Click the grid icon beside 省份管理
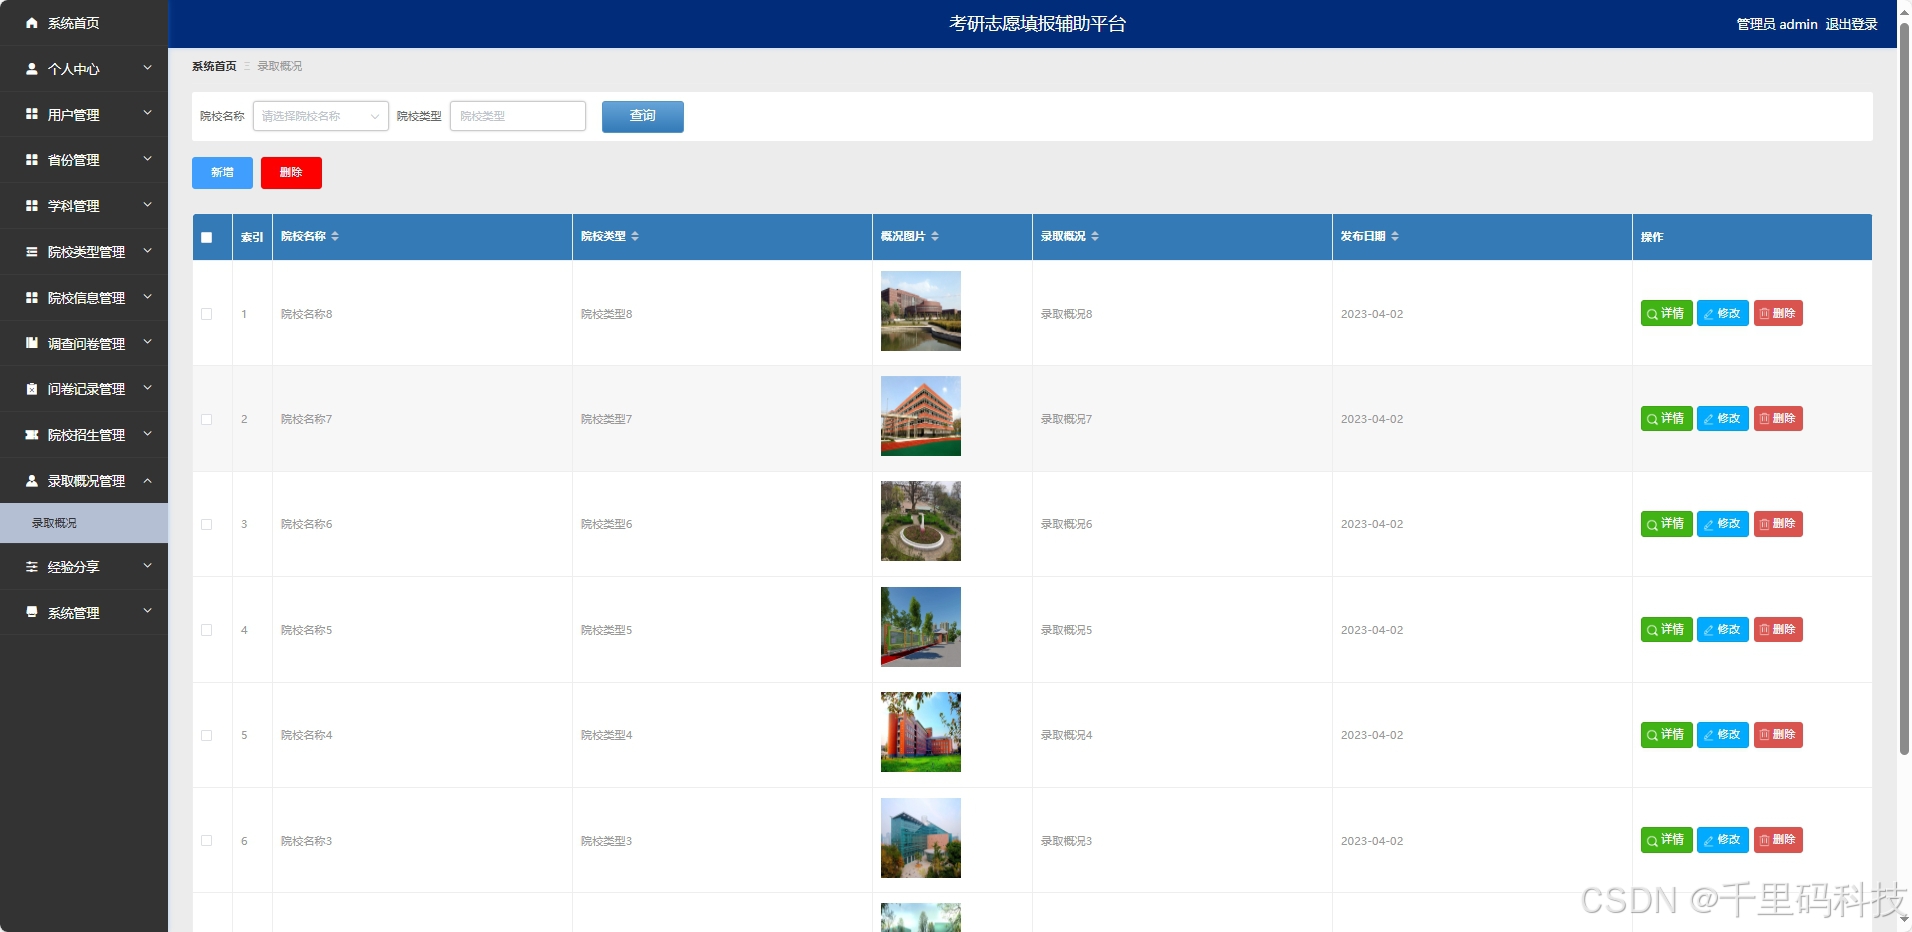Image resolution: width=1912 pixels, height=932 pixels. click(32, 160)
